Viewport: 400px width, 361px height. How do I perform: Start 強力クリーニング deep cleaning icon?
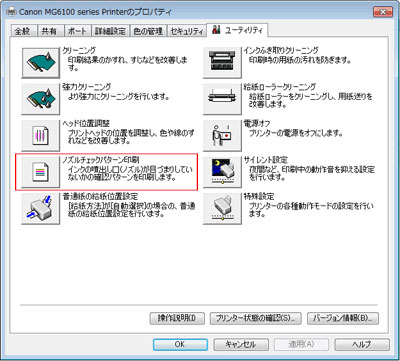[x=41, y=99]
